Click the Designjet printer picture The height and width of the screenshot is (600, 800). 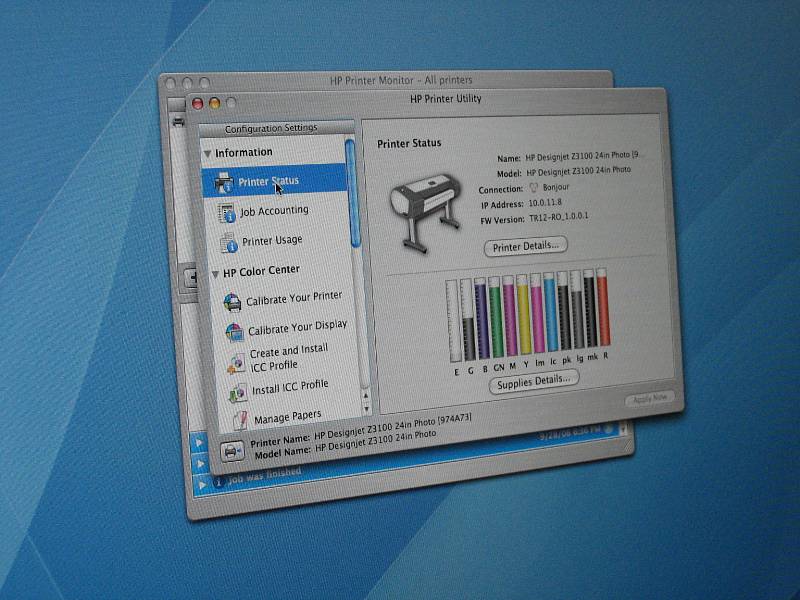click(426, 213)
